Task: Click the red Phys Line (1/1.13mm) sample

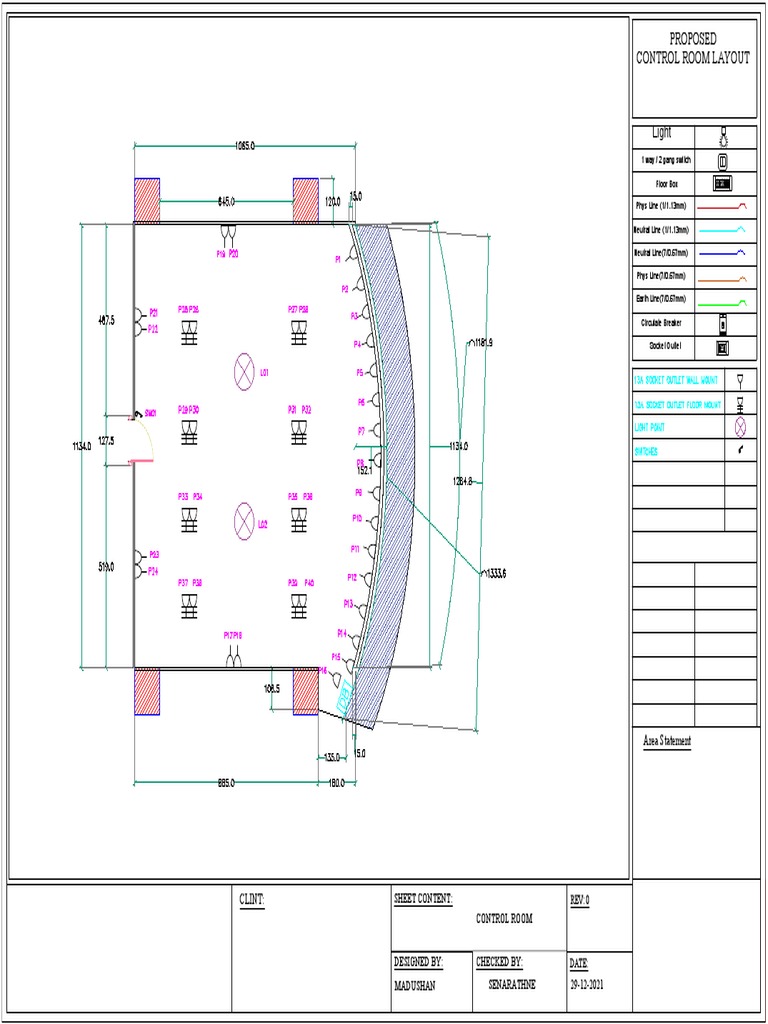Action: pyautogui.click(x=722, y=207)
